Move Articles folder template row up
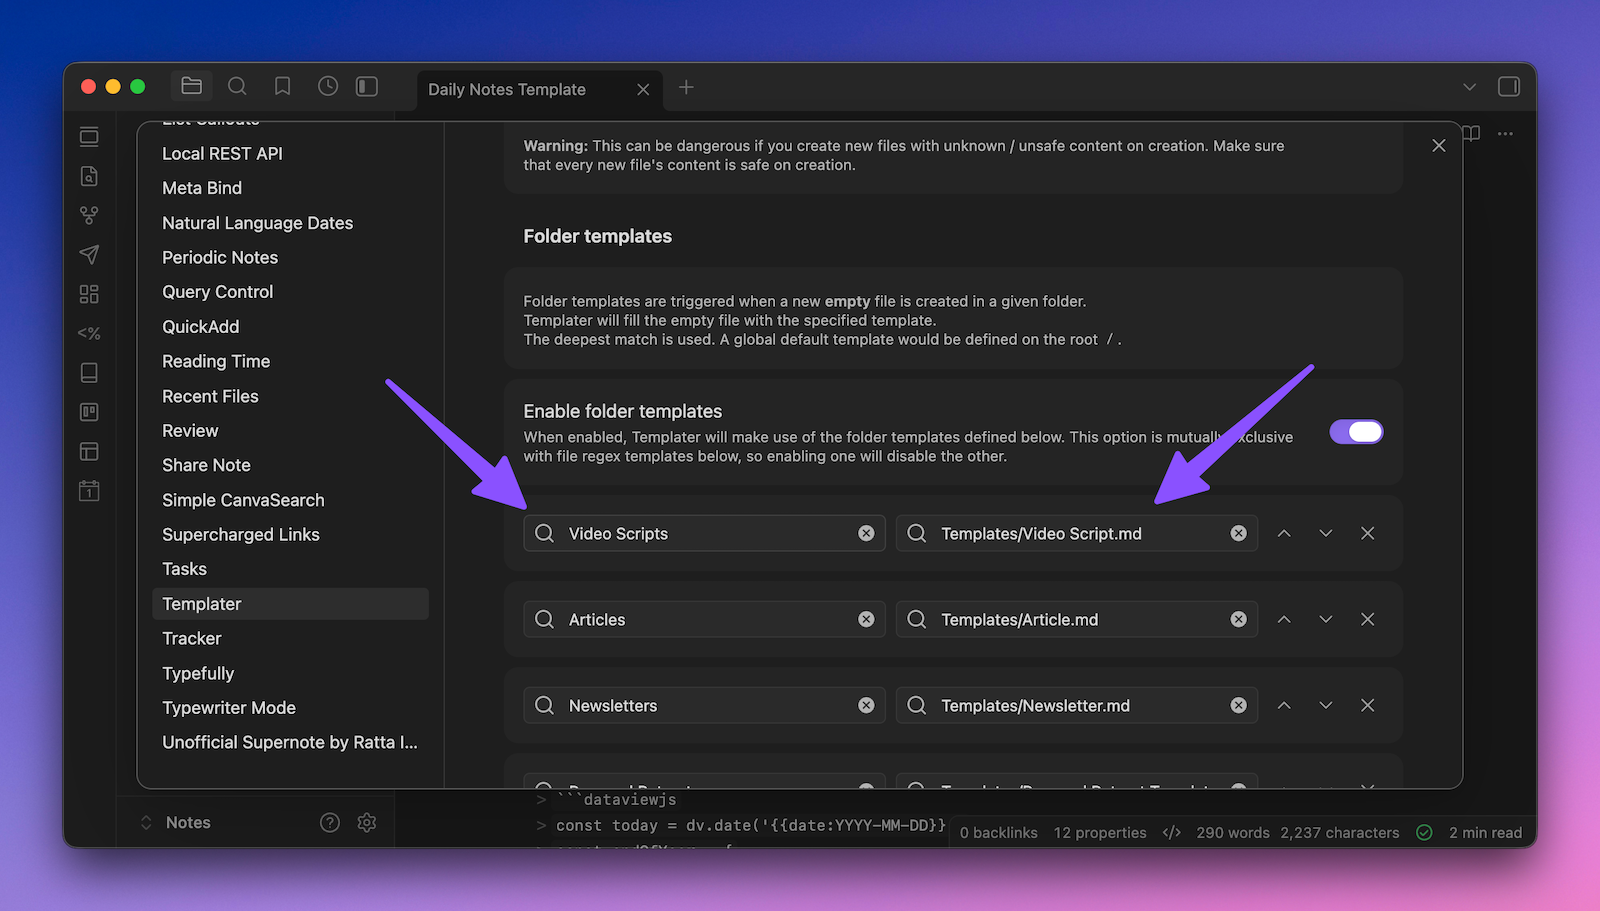 tap(1284, 620)
